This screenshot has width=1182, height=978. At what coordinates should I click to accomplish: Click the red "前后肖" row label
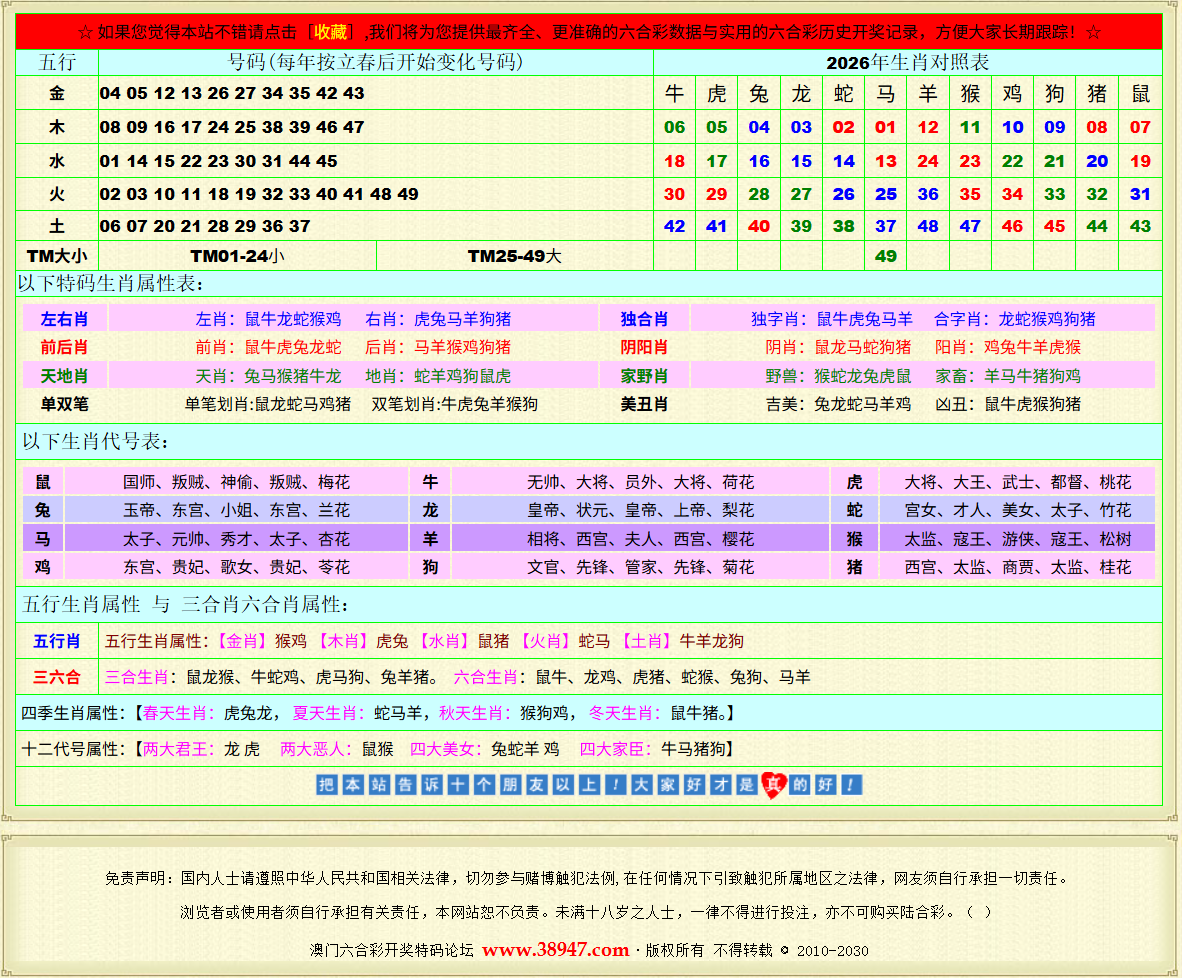[x=64, y=347]
